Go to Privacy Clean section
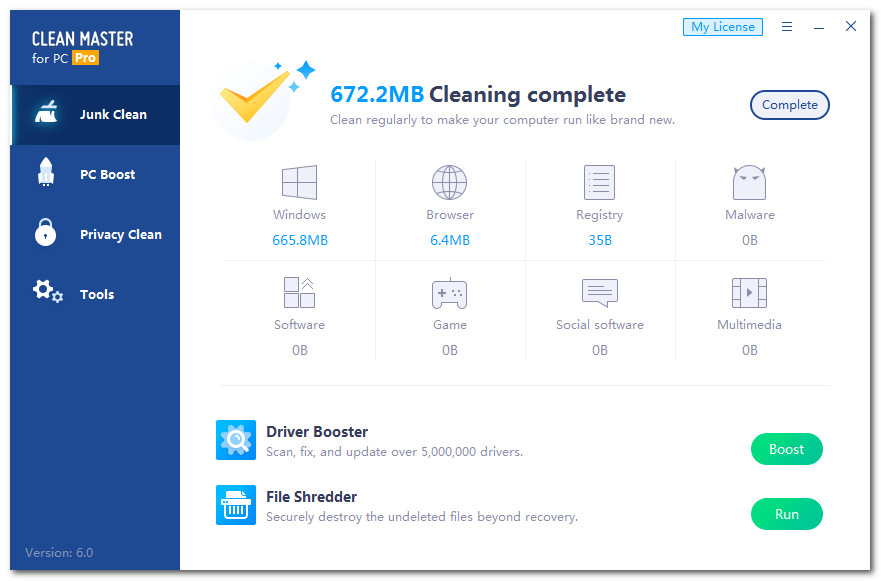 tap(96, 235)
